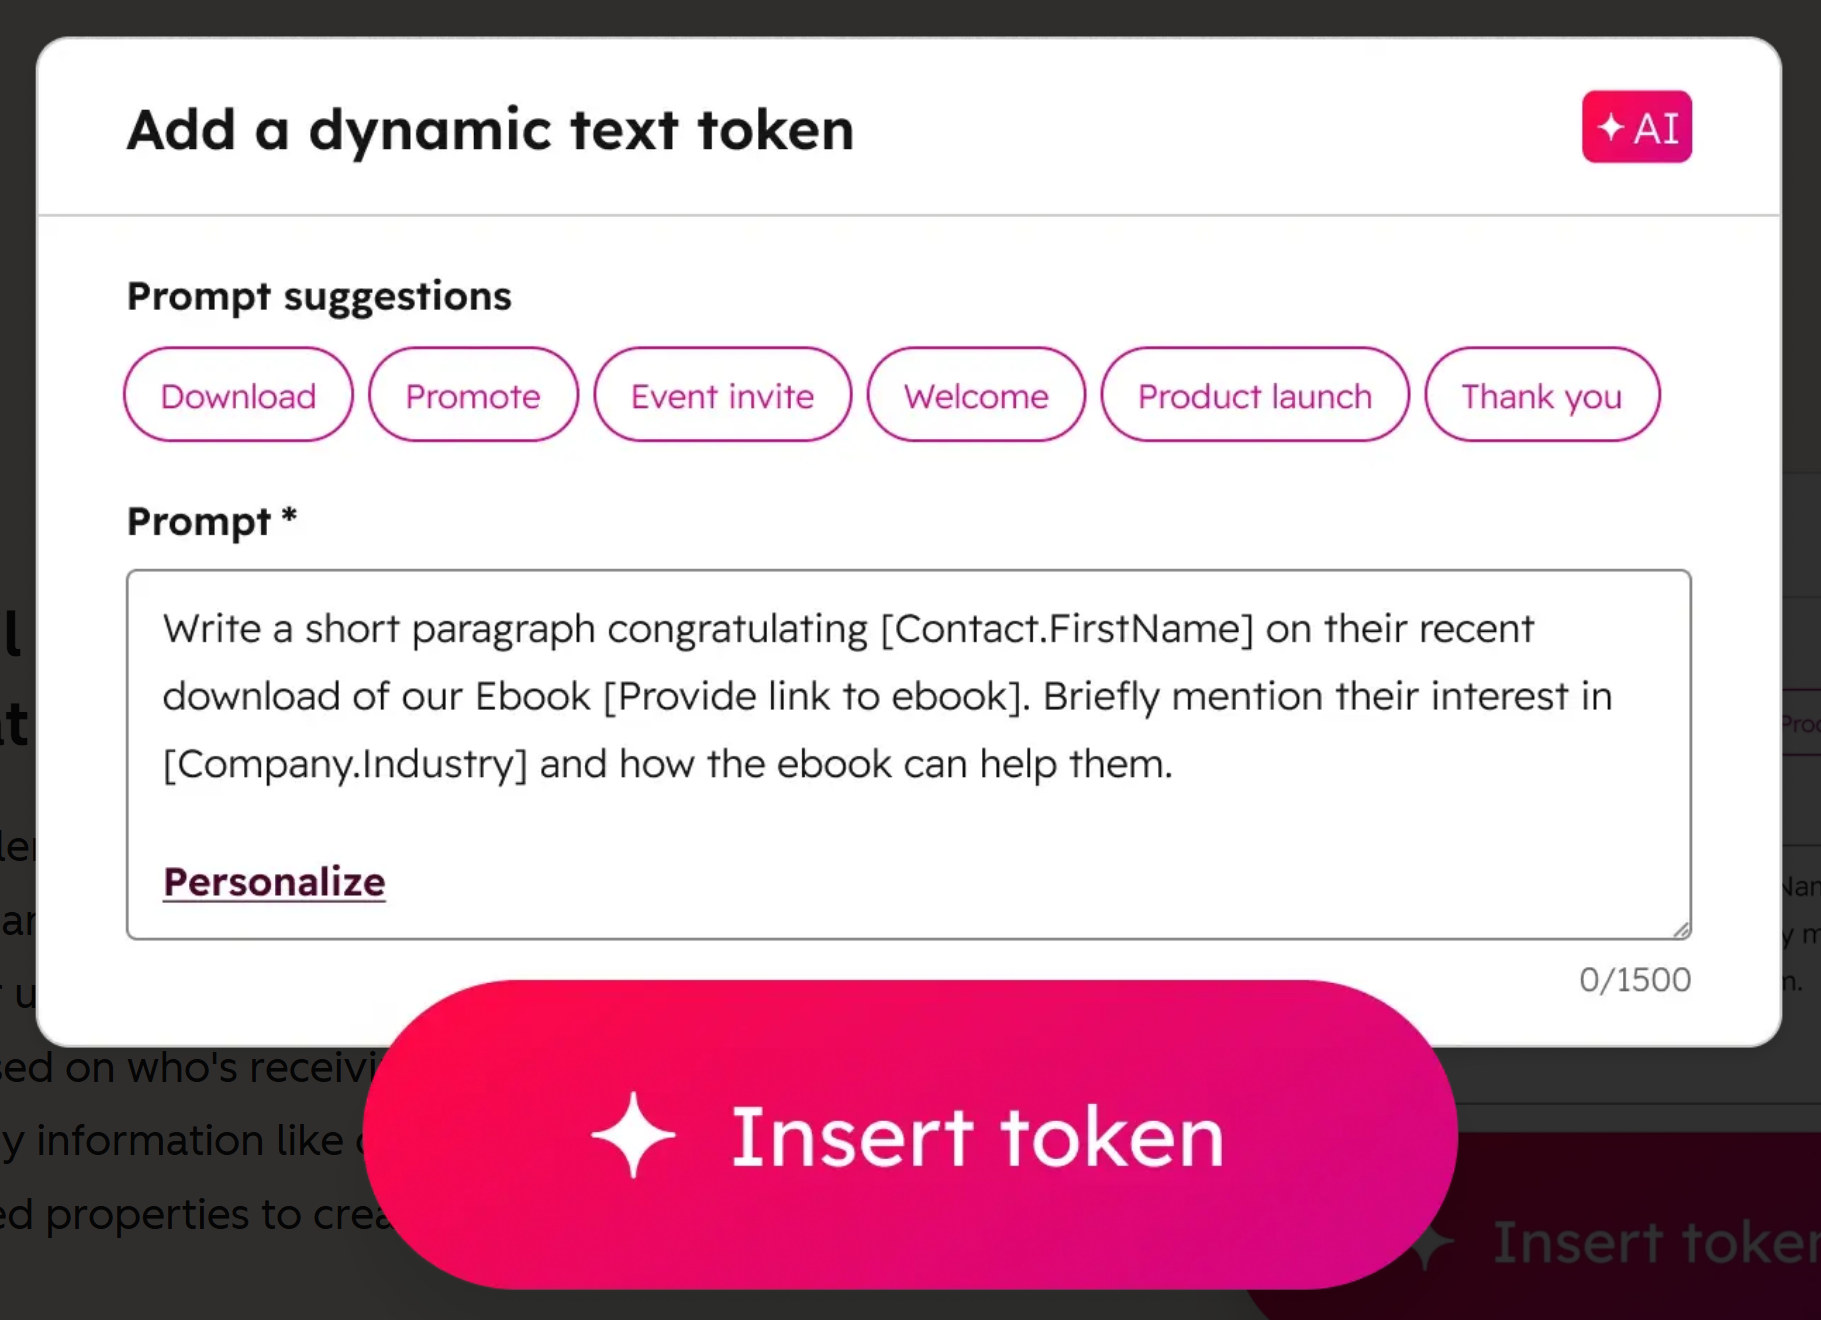Click inside the Prompt text area
The image size is (1821, 1320).
(x=900, y=750)
